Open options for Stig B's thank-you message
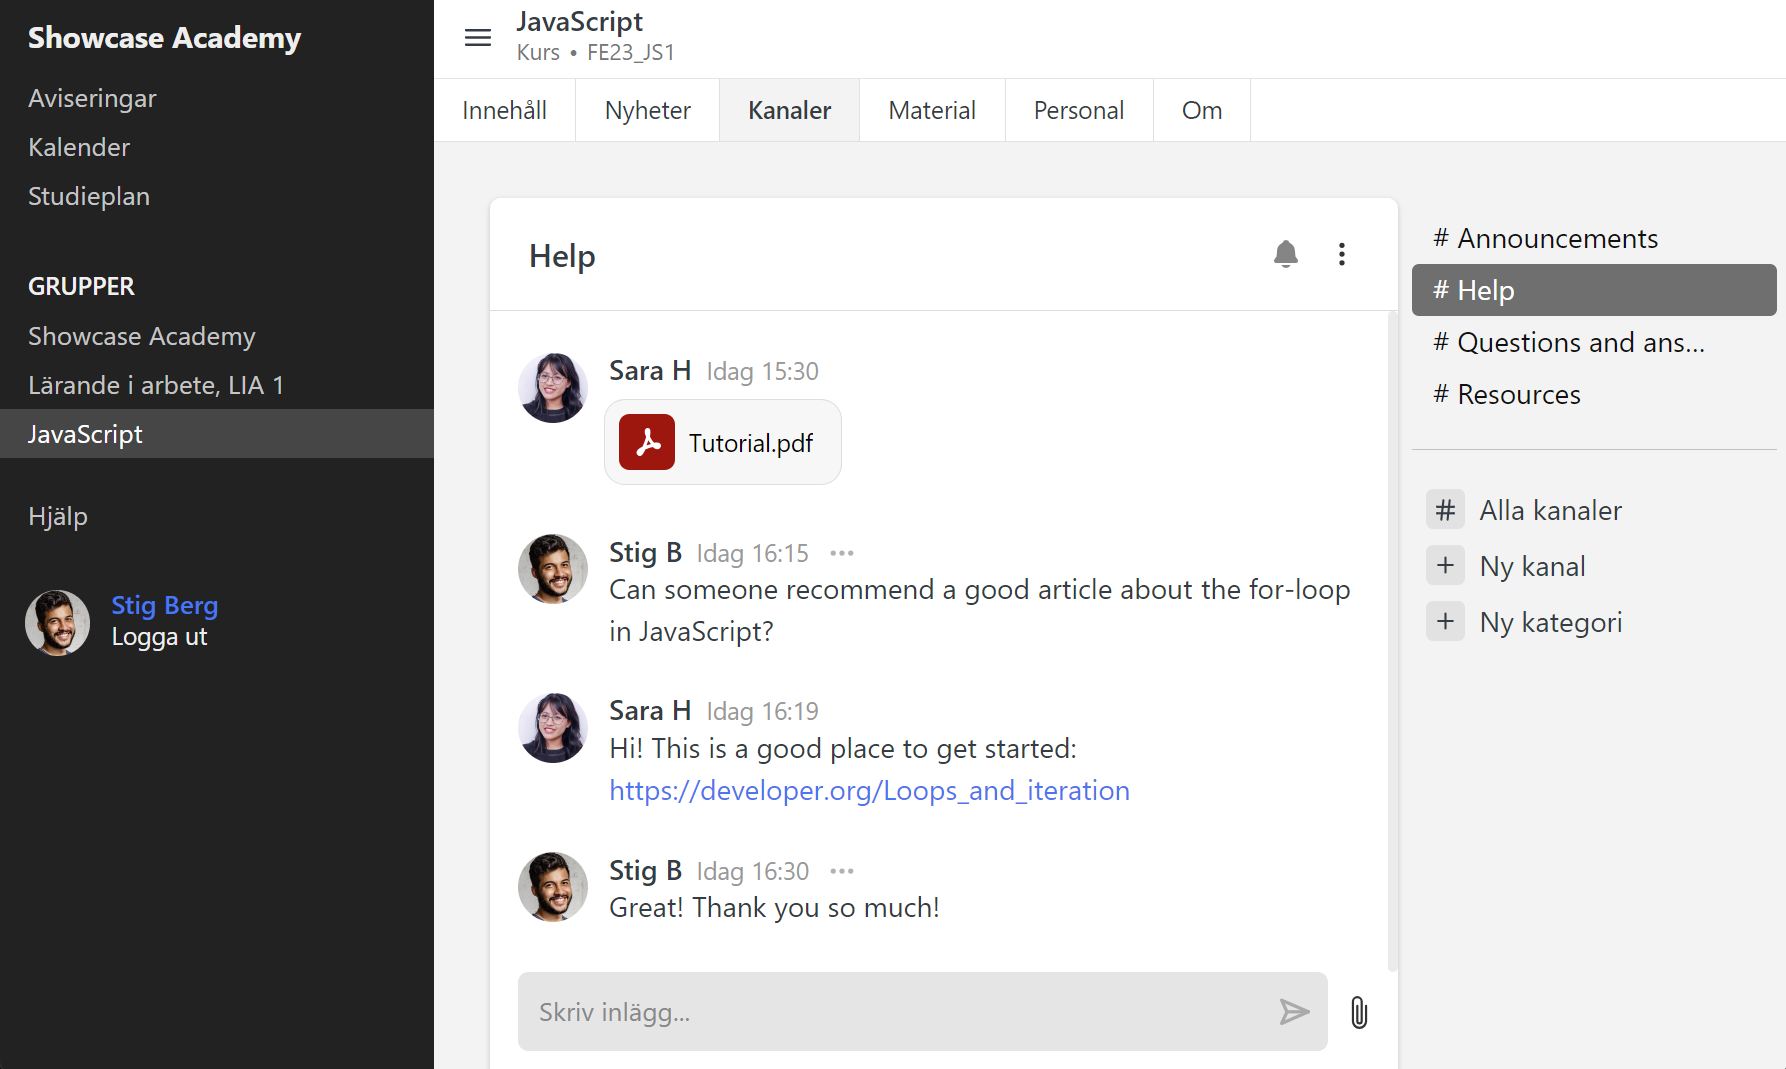 pyautogui.click(x=841, y=870)
